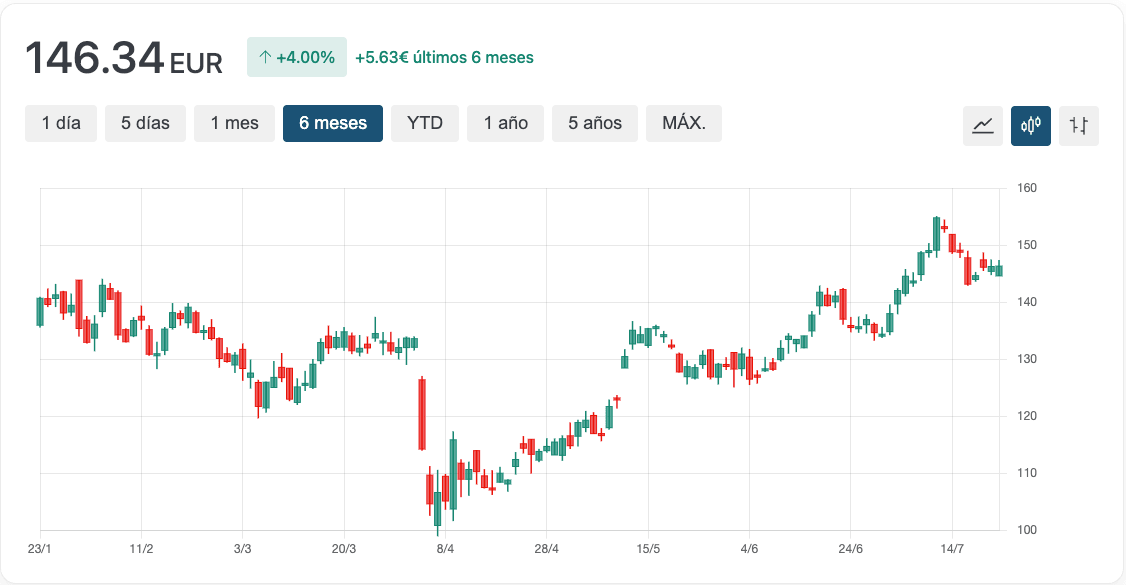View the "1 año" price history
This screenshot has width=1126, height=585.
[505, 123]
